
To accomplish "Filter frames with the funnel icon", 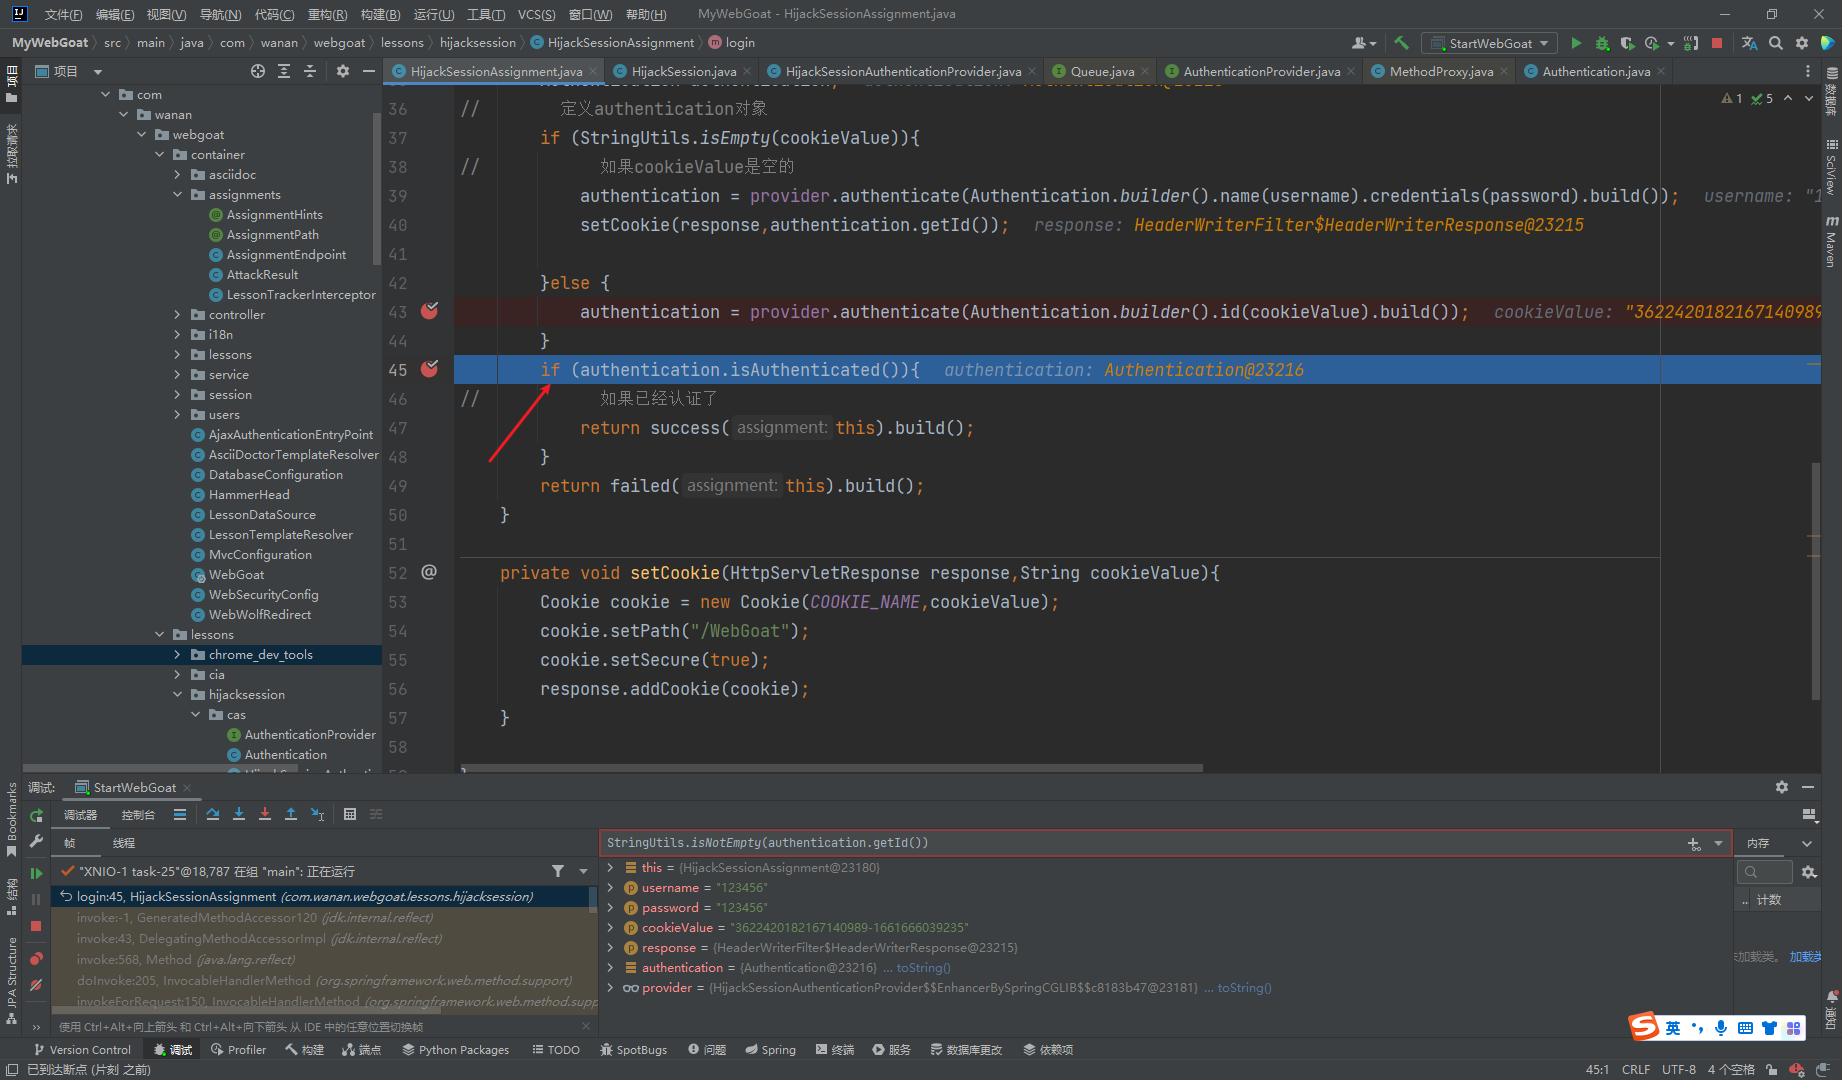I will pos(558,871).
